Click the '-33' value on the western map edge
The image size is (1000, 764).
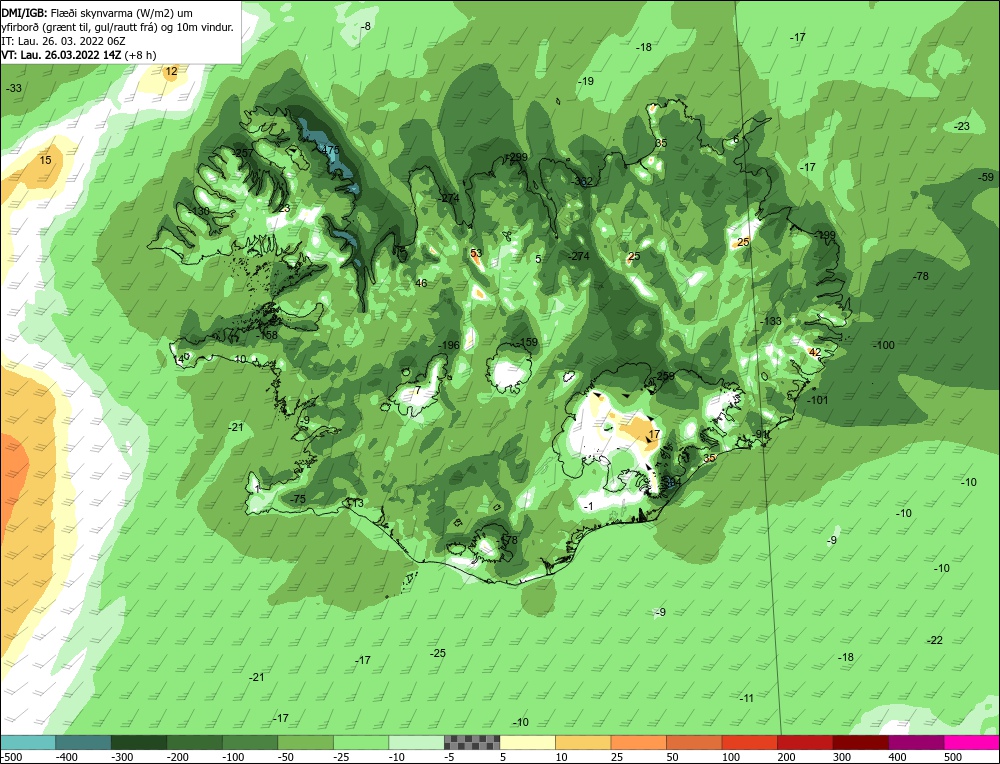pos(13,88)
